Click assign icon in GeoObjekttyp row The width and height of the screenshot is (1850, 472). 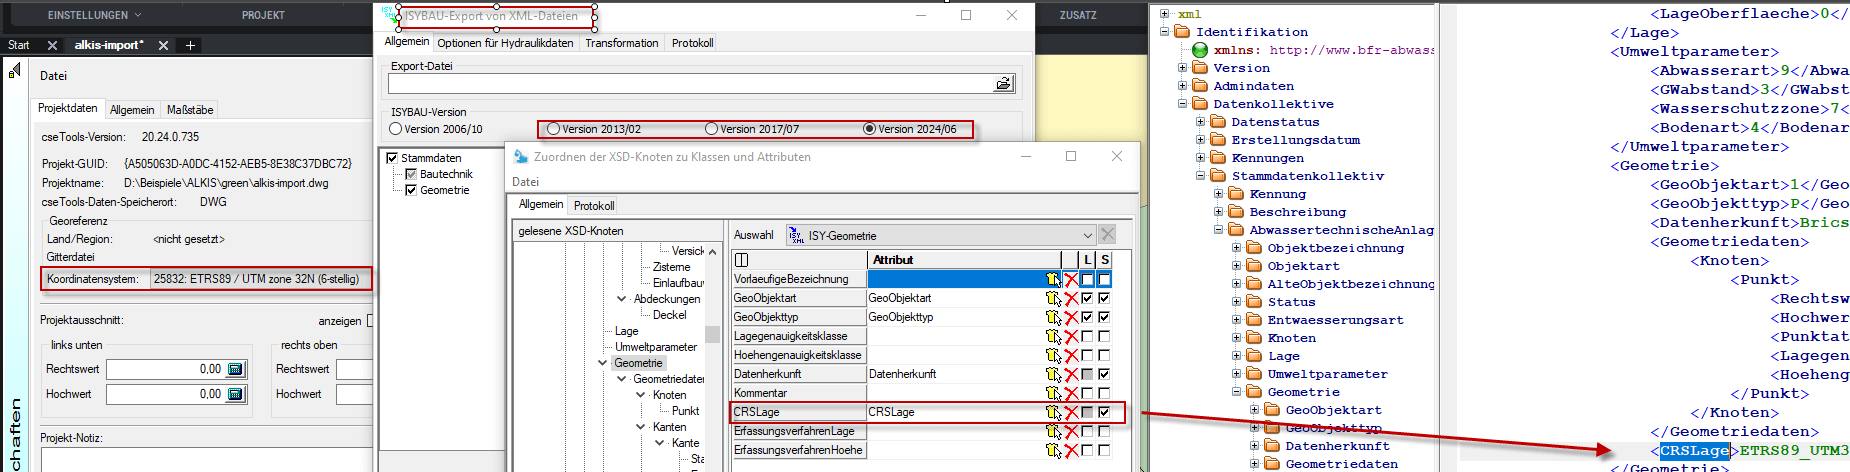click(x=1053, y=318)
